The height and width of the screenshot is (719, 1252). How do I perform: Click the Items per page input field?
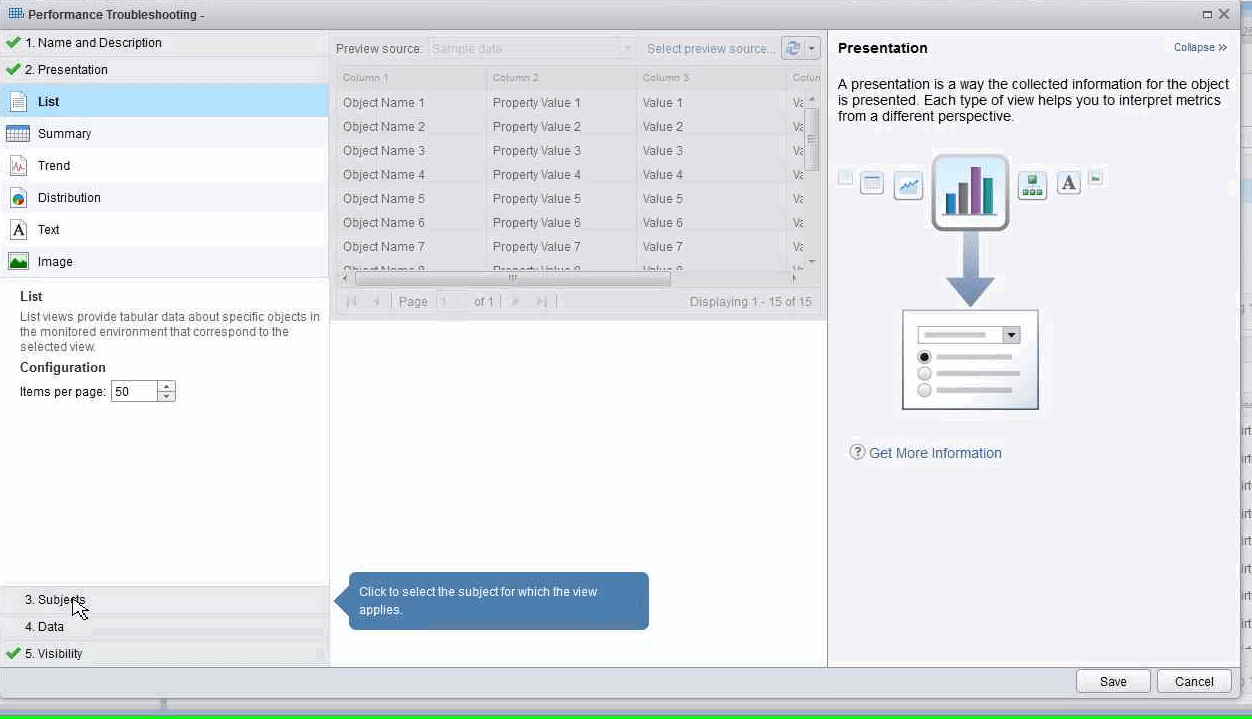pyautogui.click(x=133, y=392)
